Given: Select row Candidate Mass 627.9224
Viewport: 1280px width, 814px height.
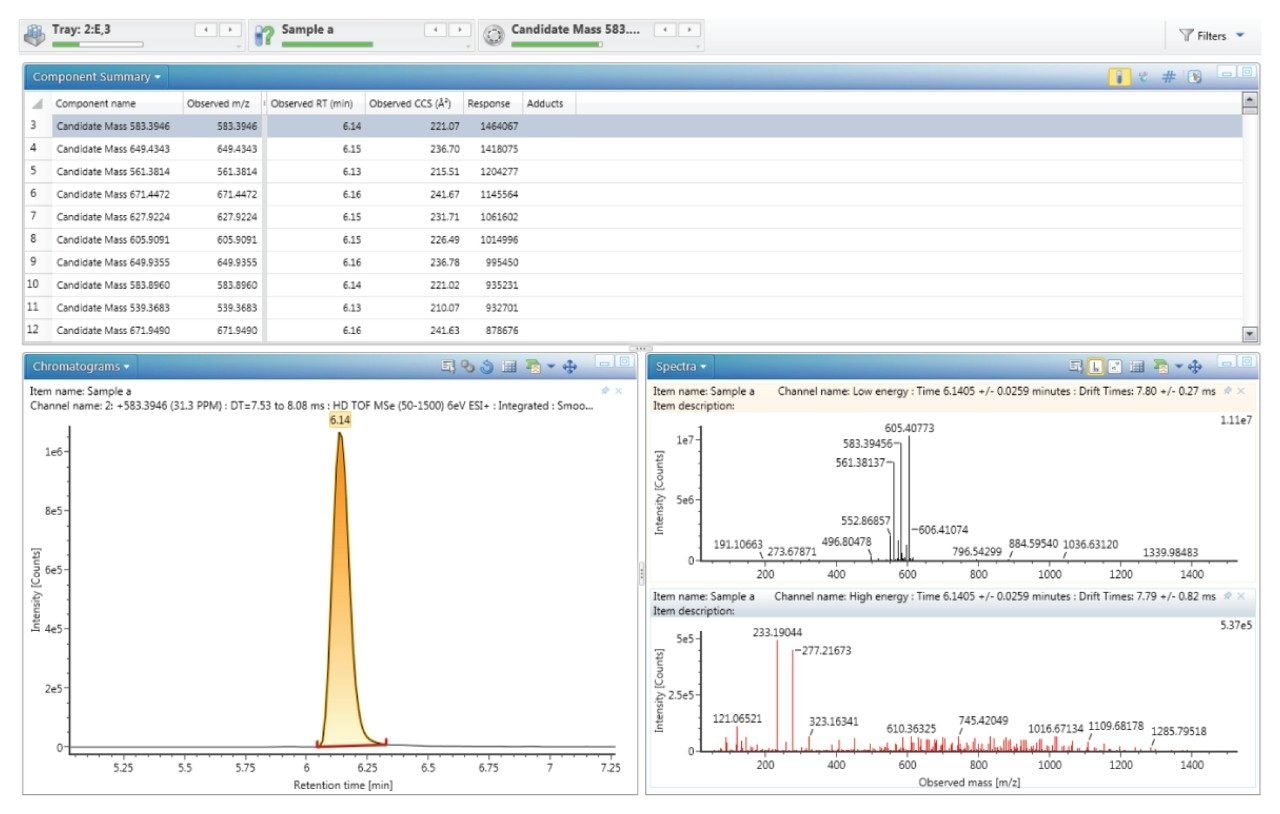Looking at the screenshot, I should tap(633, 216).
